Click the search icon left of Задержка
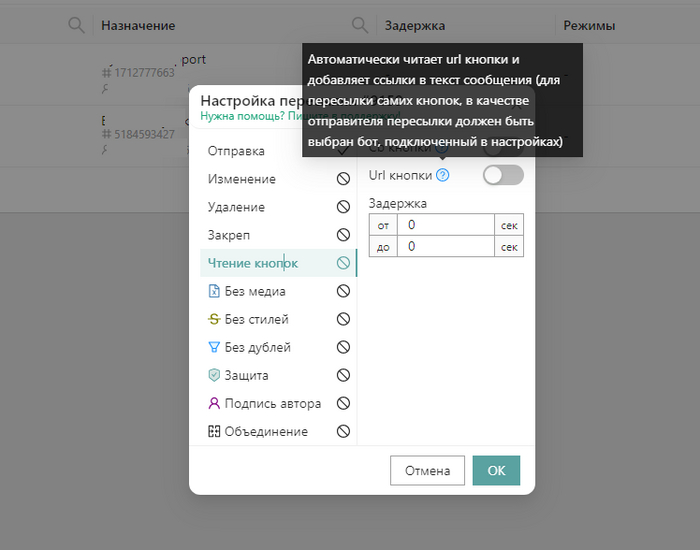This screenshot has height=550, width=700. pos(360,25)
